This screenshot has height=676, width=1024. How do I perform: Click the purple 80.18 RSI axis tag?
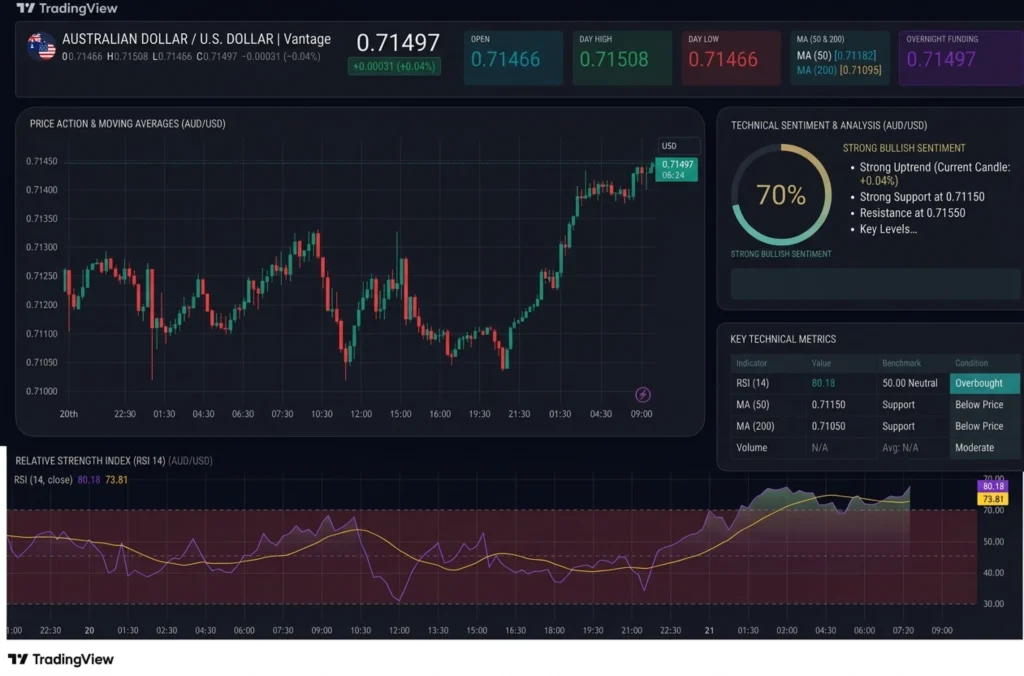tap(993, 486)
